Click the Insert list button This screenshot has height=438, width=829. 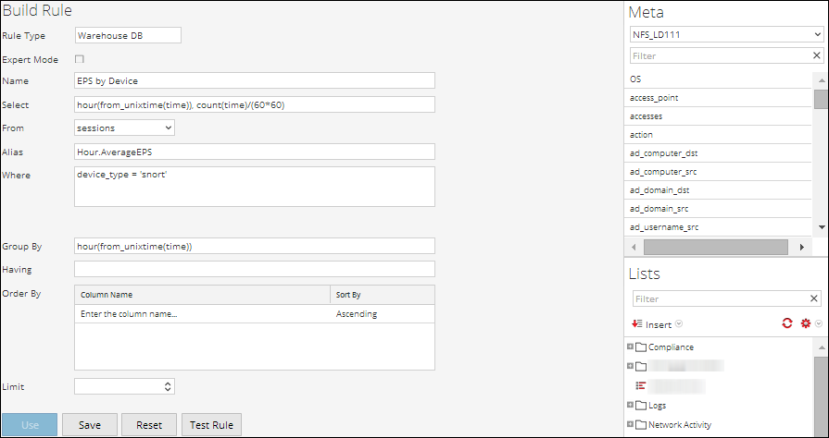[x=652, y=324]
